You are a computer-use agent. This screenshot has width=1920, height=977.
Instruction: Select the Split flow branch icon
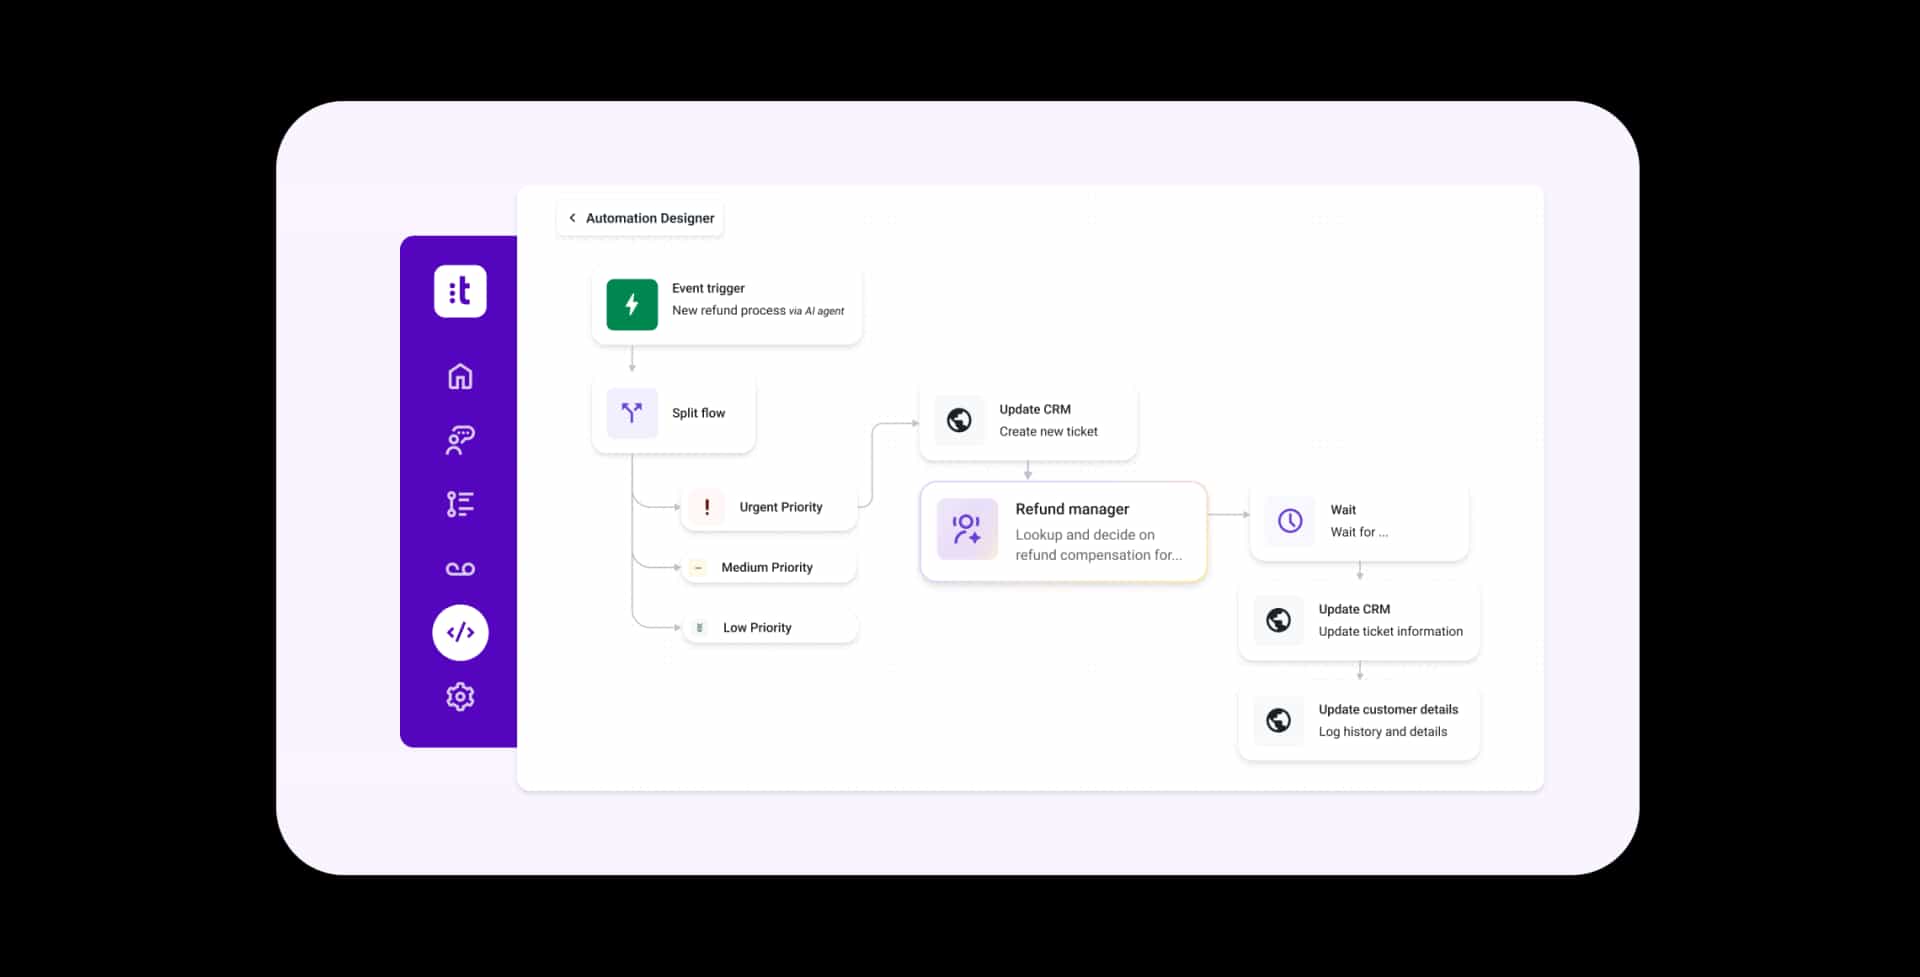point(631,412)
